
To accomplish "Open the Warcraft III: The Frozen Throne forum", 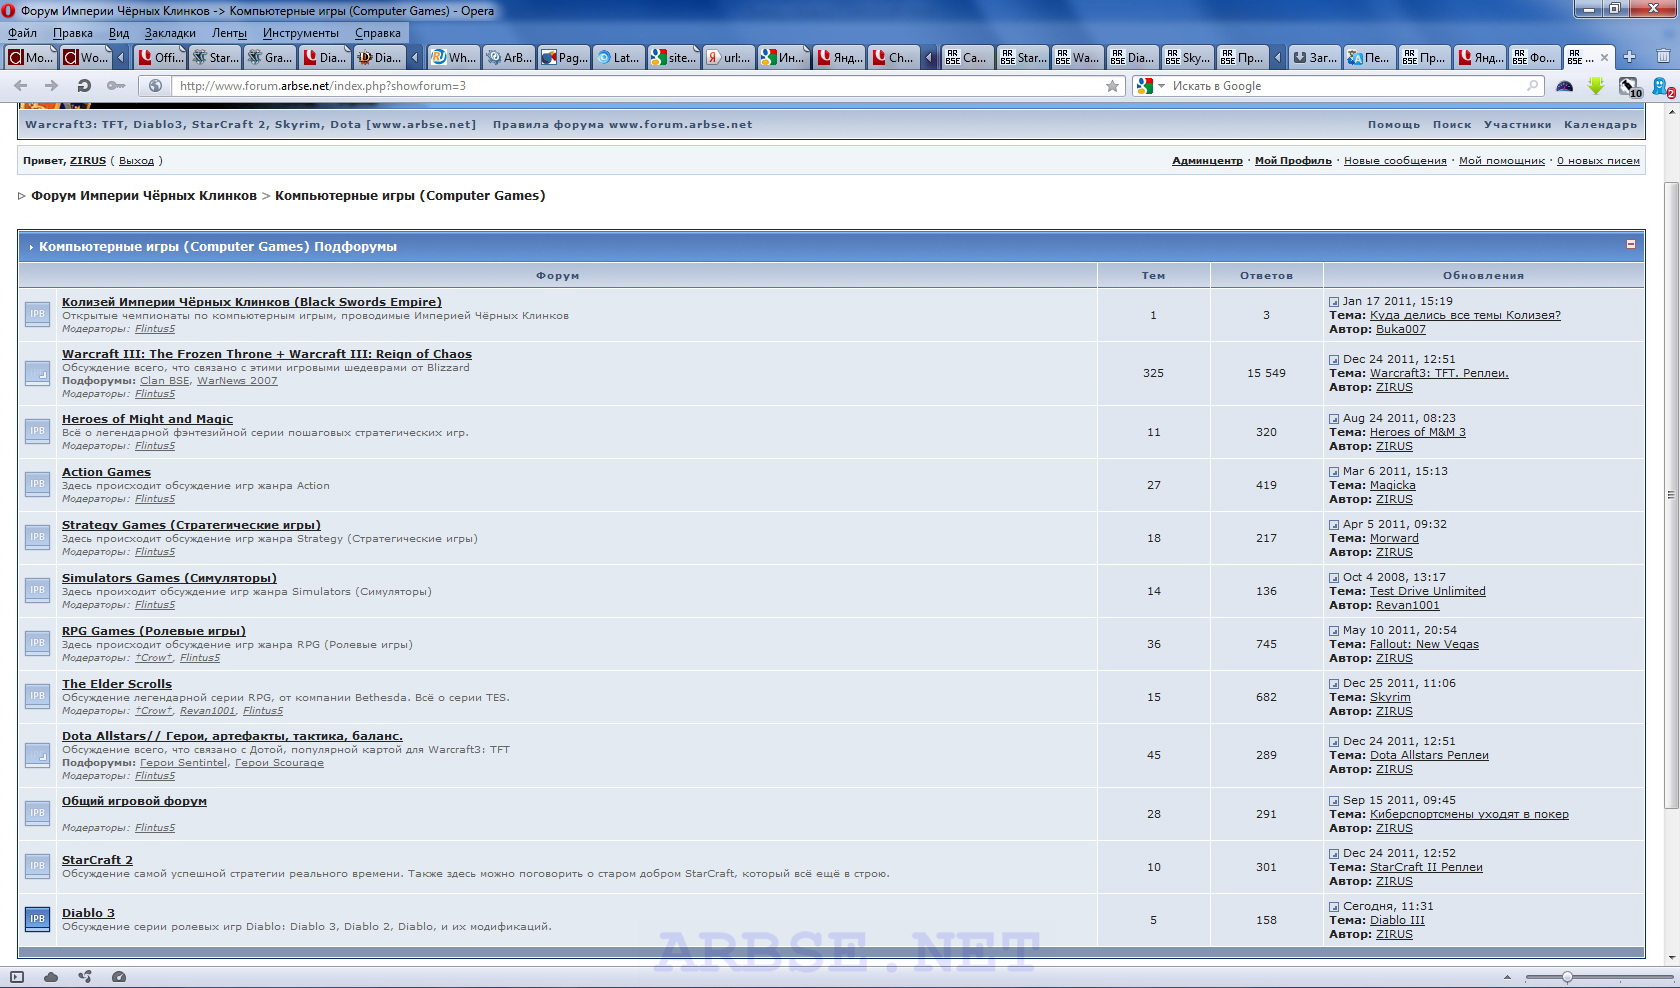I will click(267, 354).
